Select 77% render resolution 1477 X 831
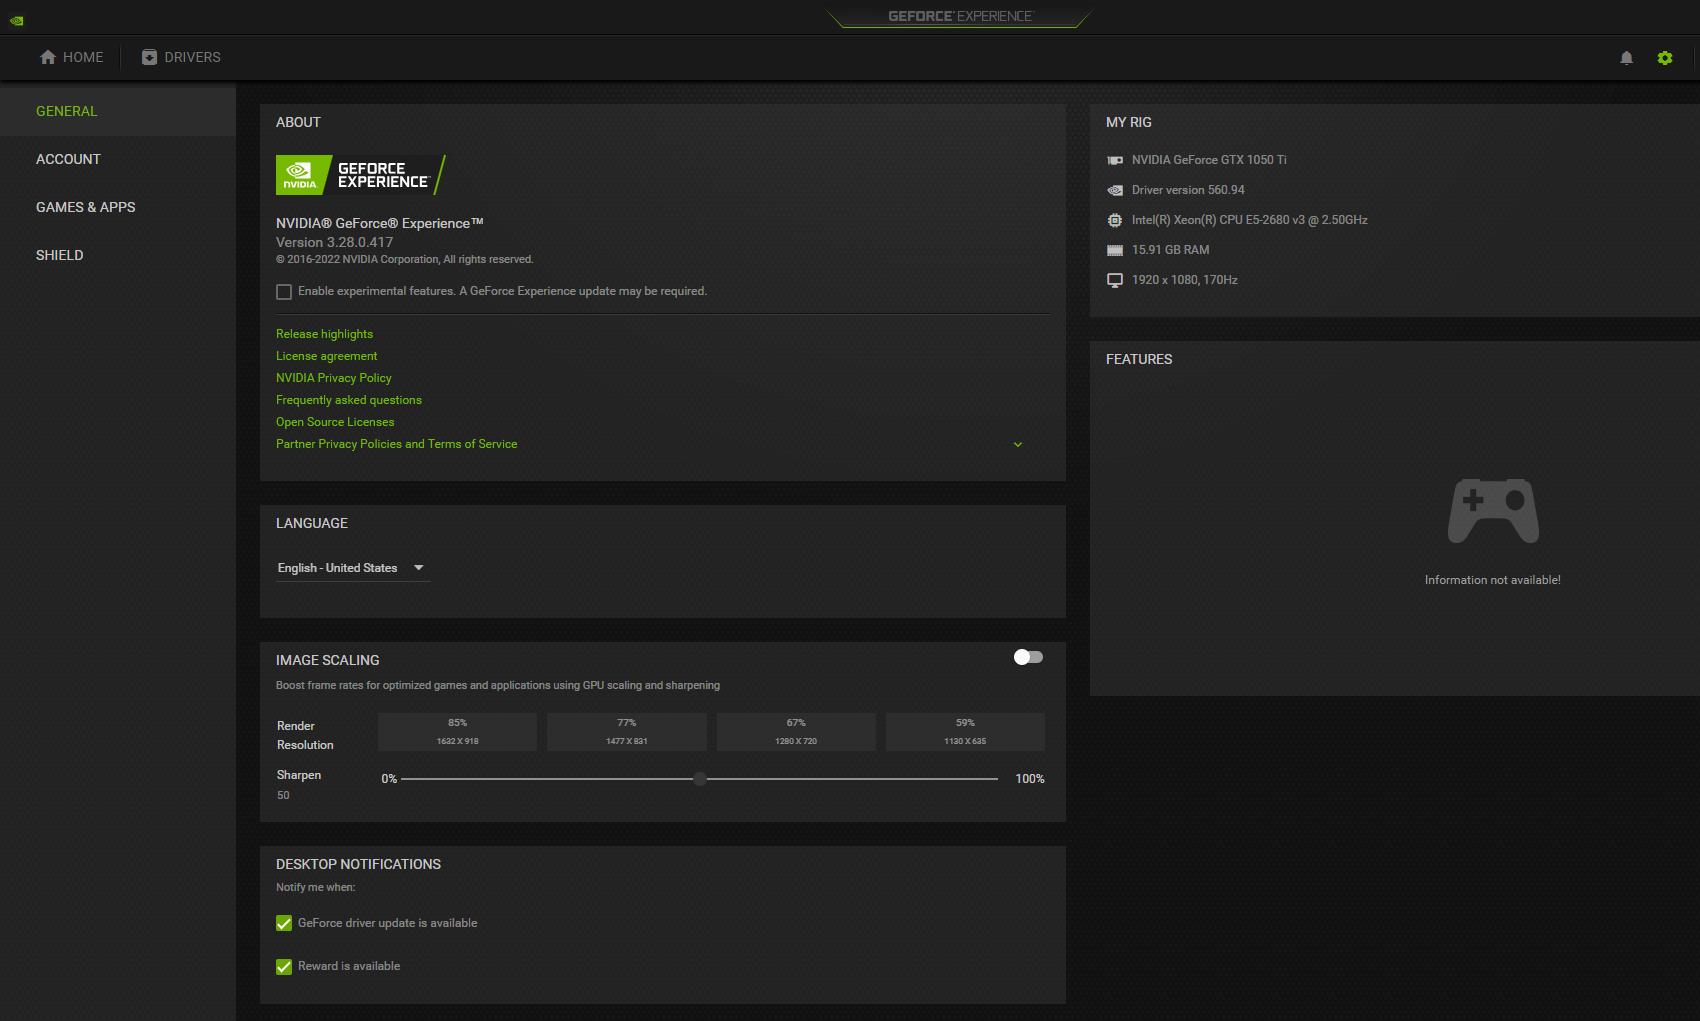The width and height of the screenshot is (1700, 1021). tap(627, 732)
